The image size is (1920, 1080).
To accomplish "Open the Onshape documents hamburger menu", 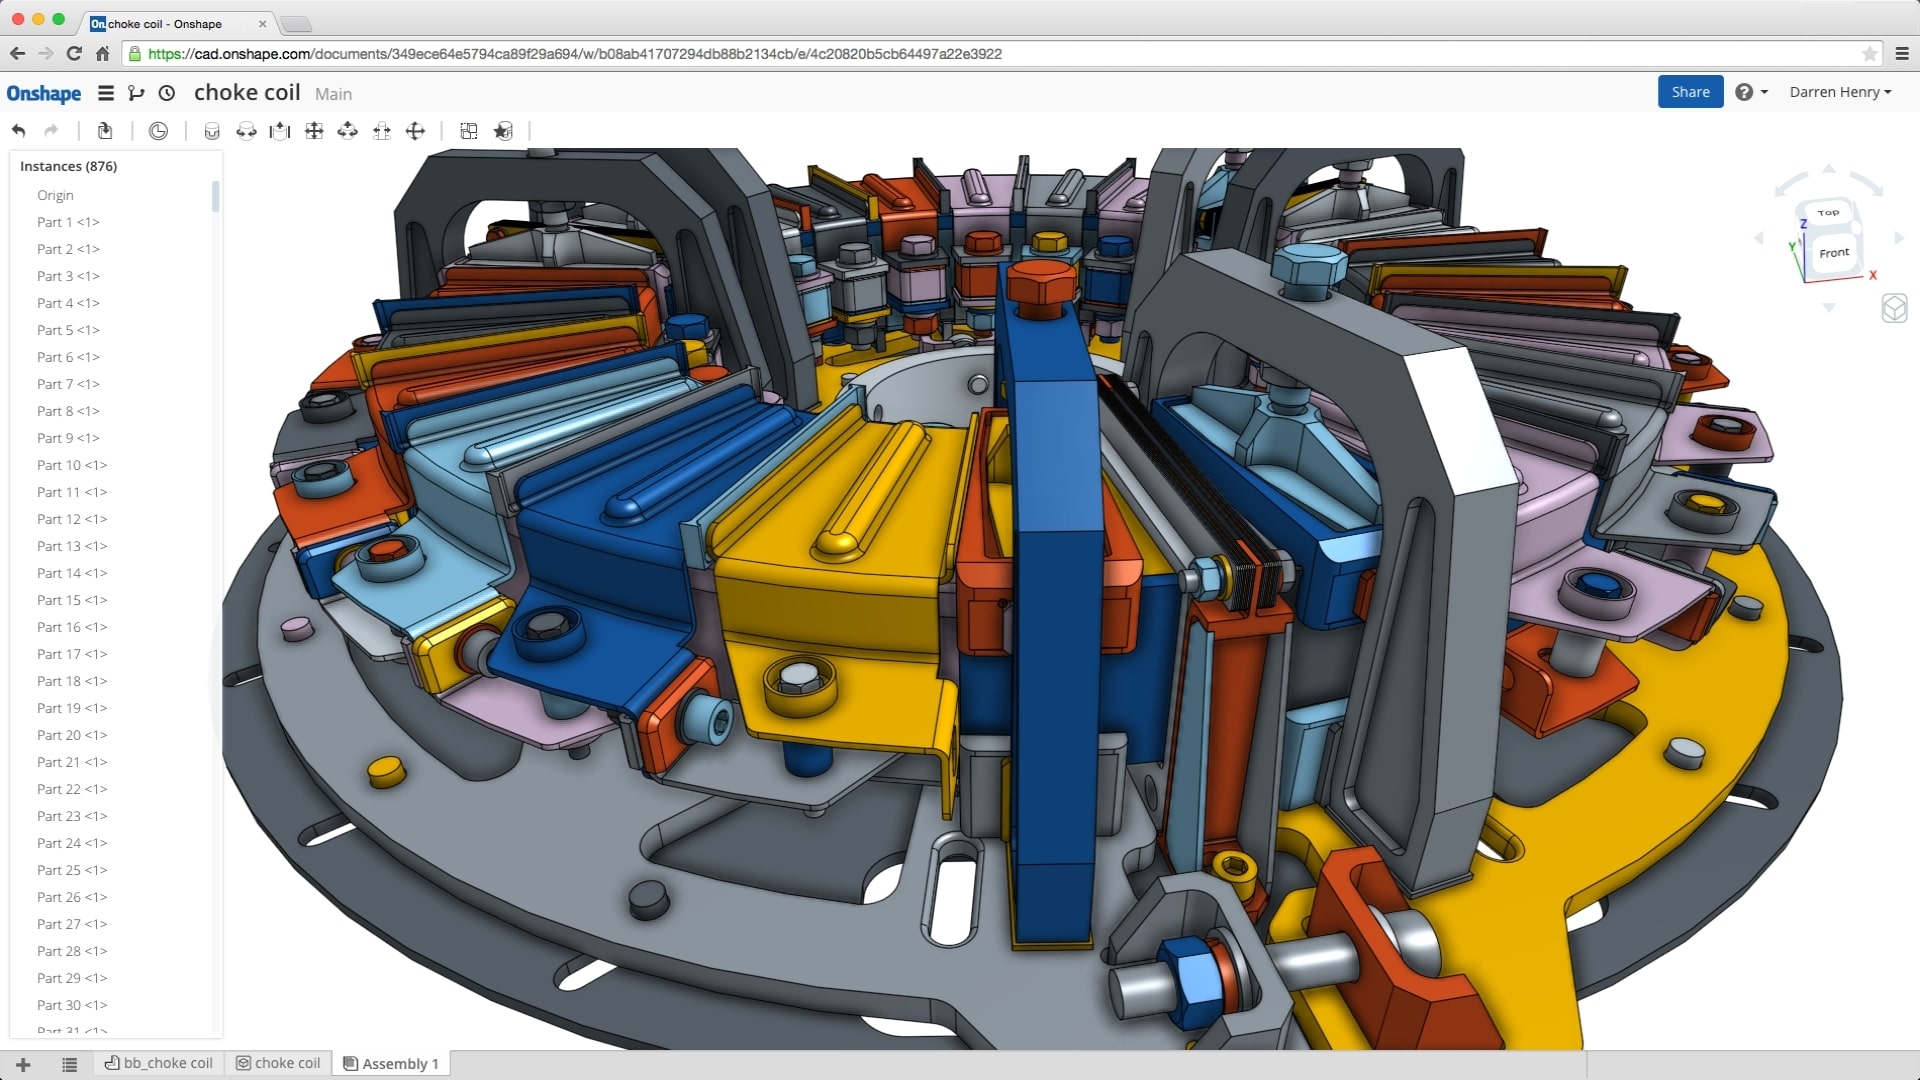I will (x=105, y=92).
